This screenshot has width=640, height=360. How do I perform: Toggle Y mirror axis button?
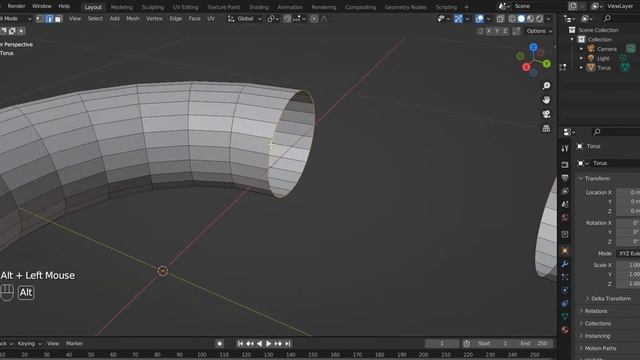497,31
